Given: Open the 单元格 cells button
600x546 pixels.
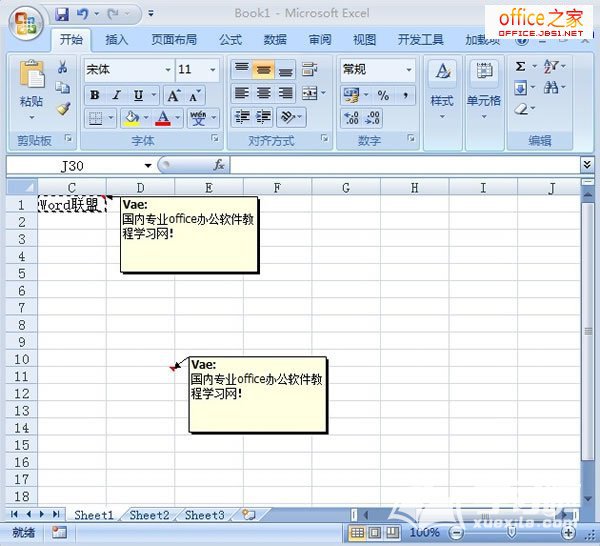Looking at the screenshot, I should (484, 92).
